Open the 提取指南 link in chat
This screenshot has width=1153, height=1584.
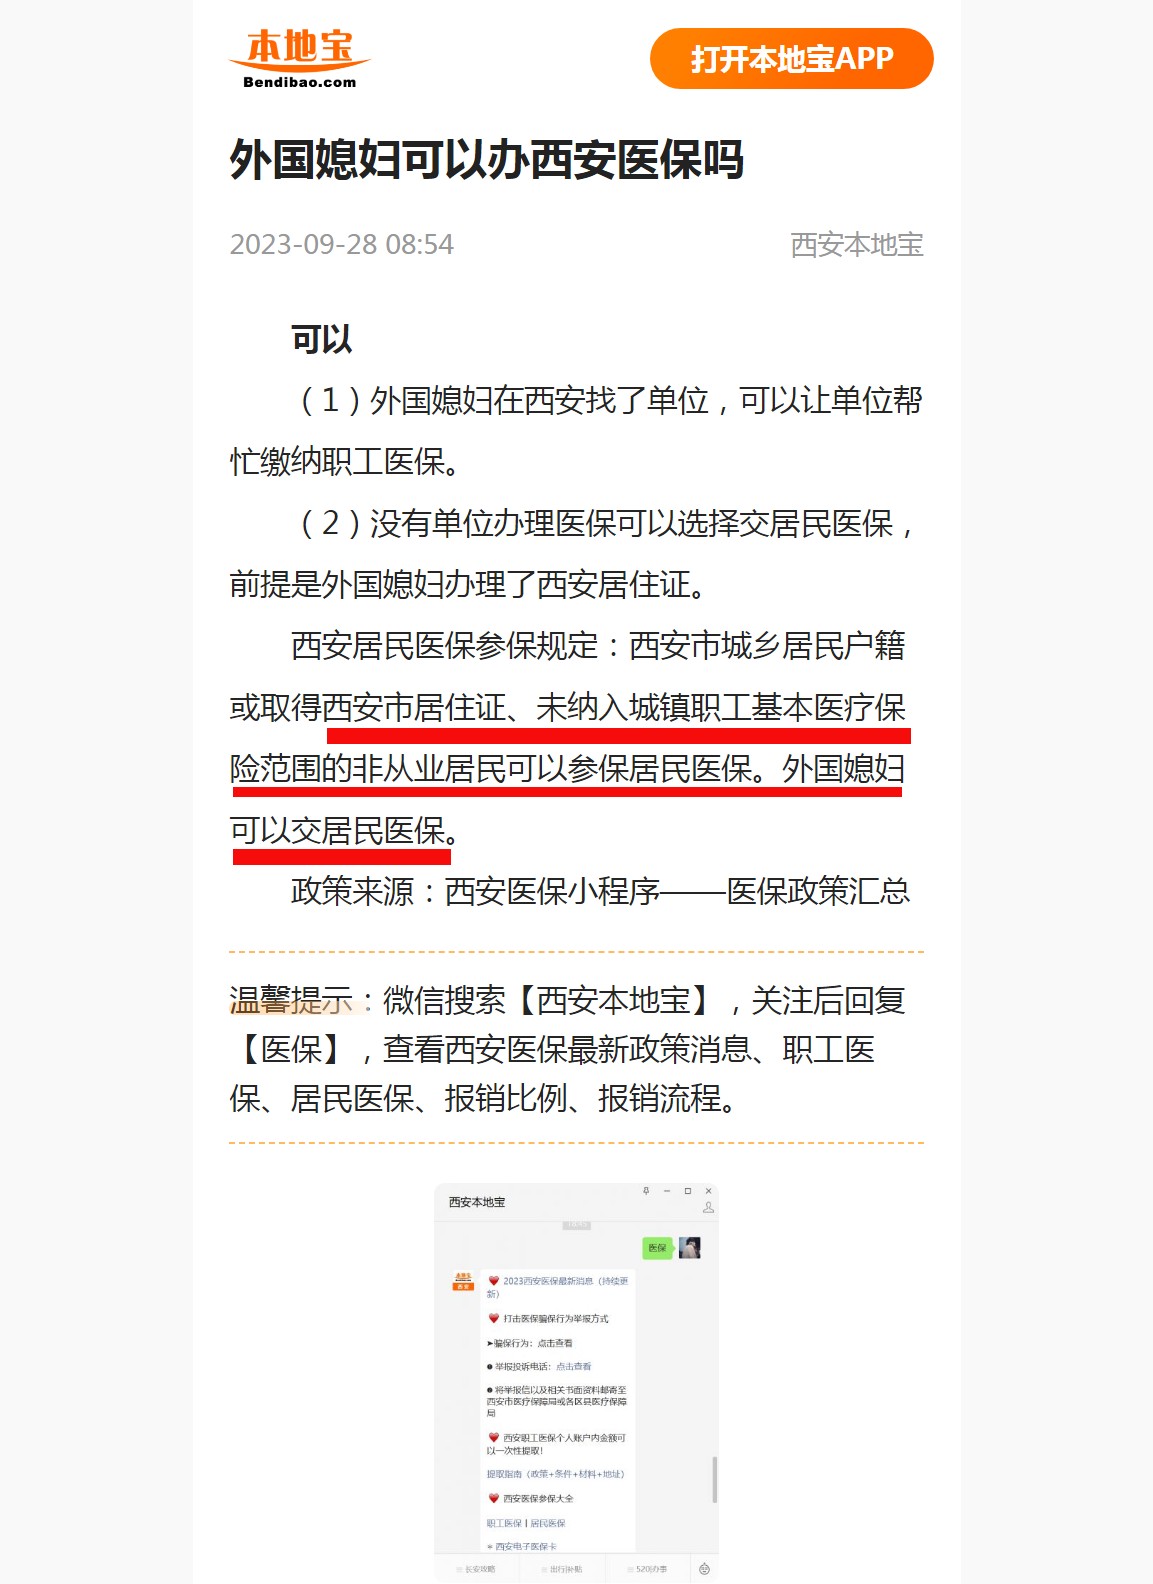[x=555, y=1474]
